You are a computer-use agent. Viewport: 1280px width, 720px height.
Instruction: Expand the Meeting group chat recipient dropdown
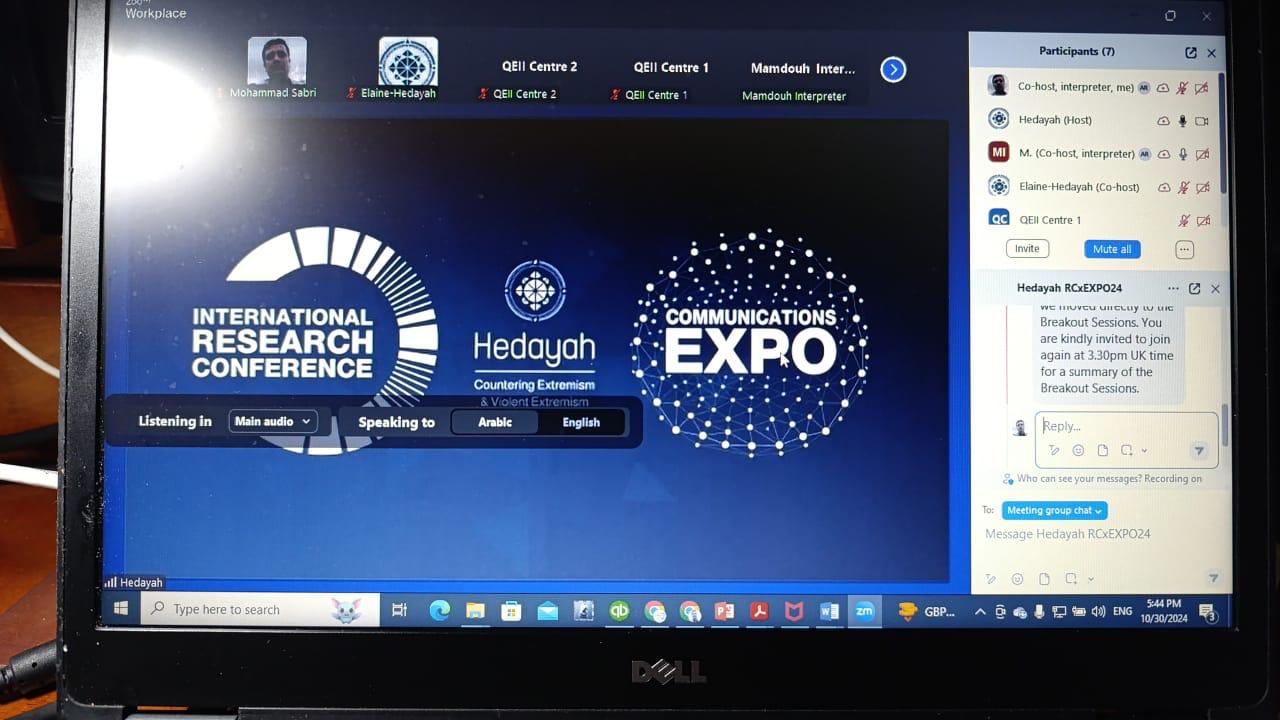(1054, 511)
